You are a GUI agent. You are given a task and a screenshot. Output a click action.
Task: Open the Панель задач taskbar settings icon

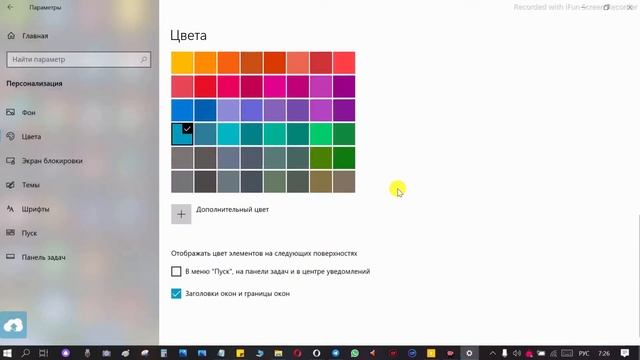click(11, 257)
